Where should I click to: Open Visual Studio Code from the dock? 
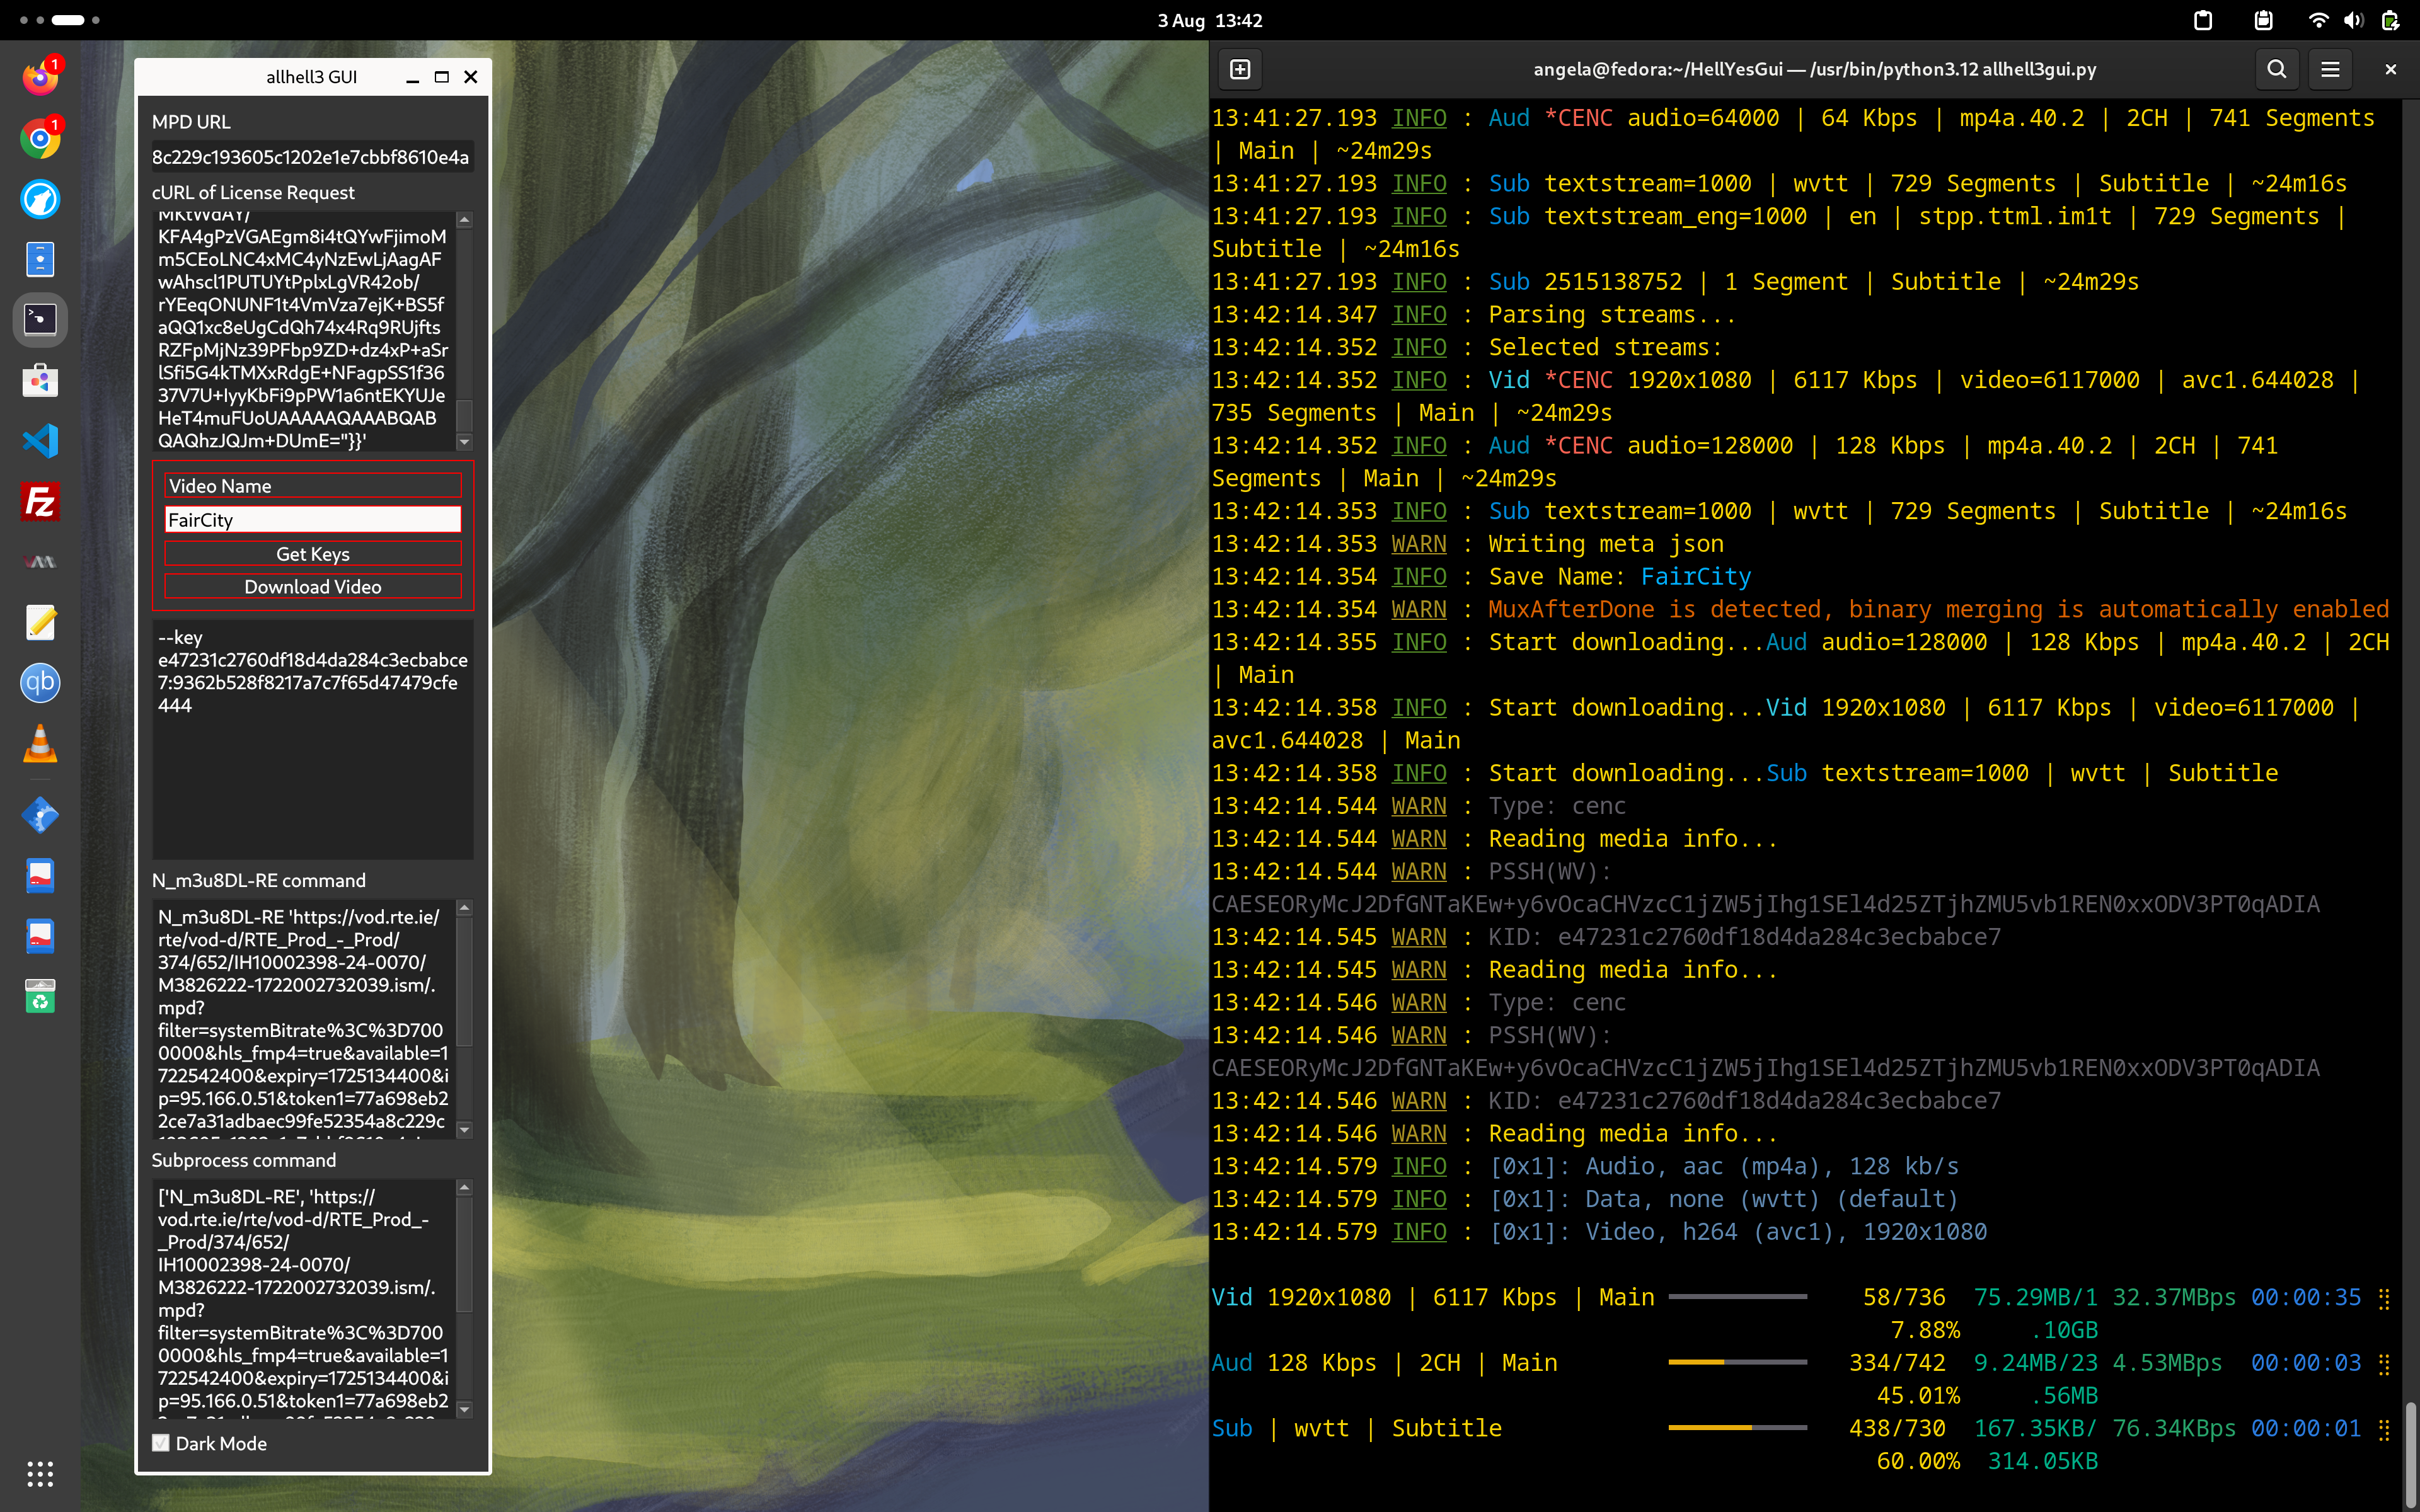click(x=40, y=441)
